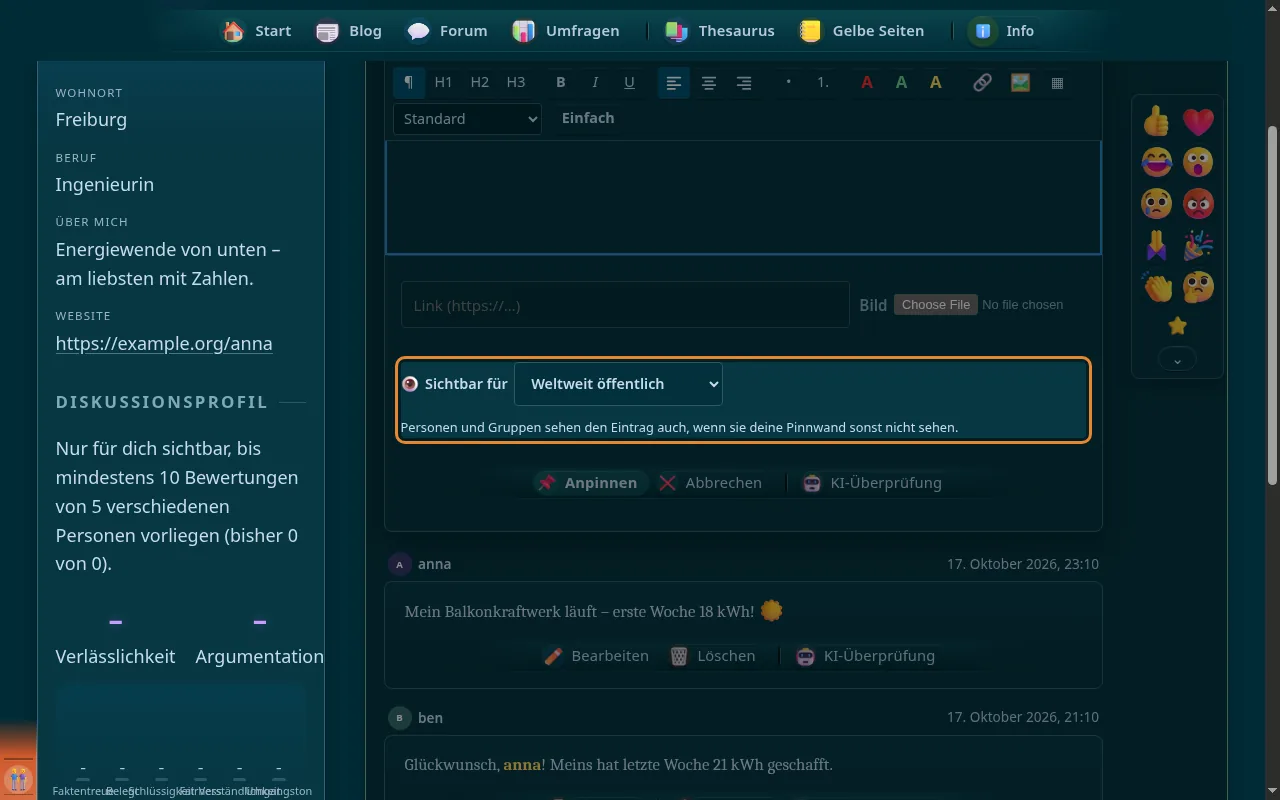Insert an image via the picture icon
Viewport: 1280px width, 800px height.
1020,83
